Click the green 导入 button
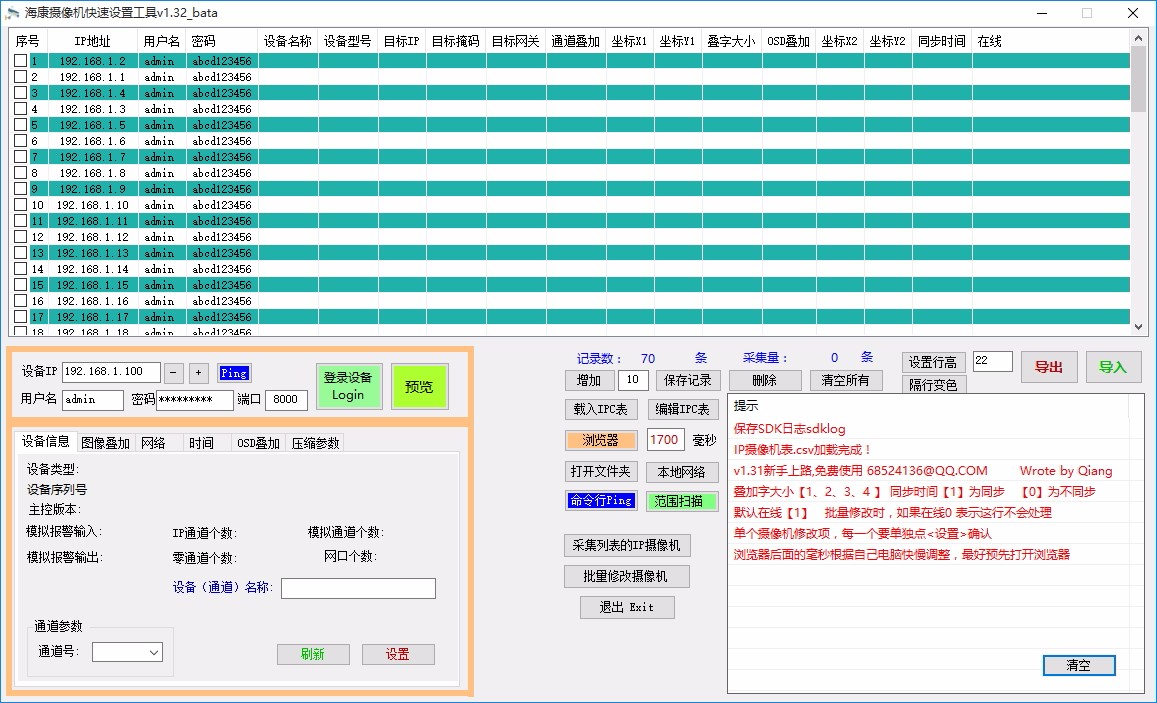This screenshot has width=1157, height=703. [x=1113, y=367]
